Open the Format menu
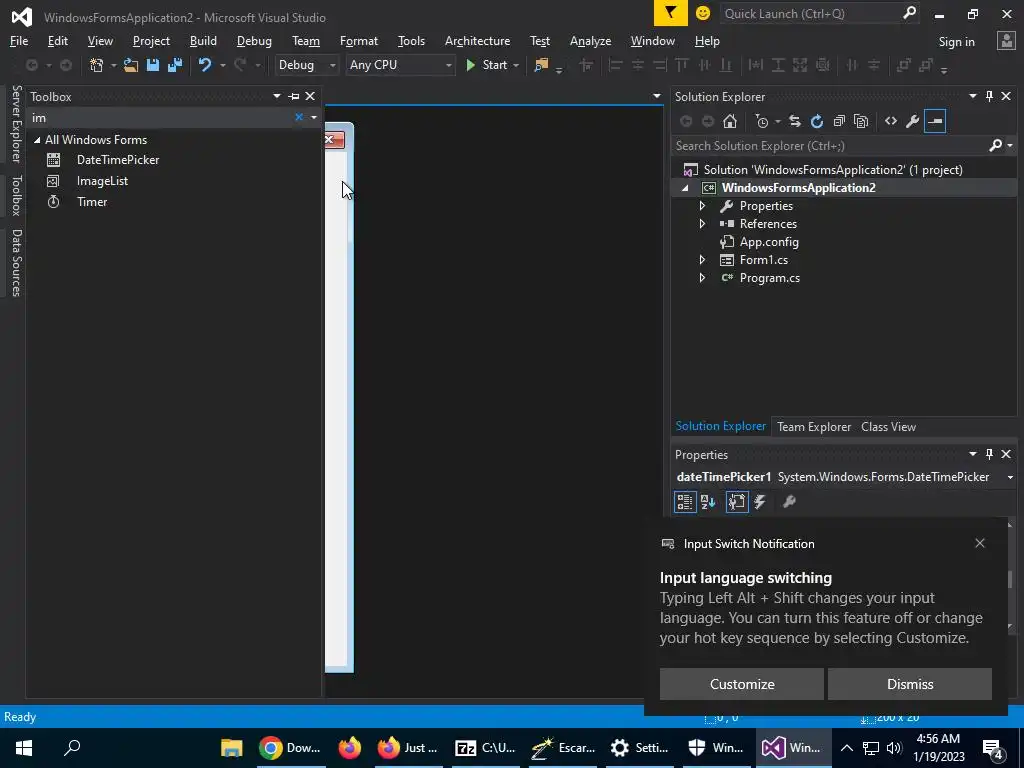The width and height of the screenshot is (1024, 768). click(x=359, y=41)
